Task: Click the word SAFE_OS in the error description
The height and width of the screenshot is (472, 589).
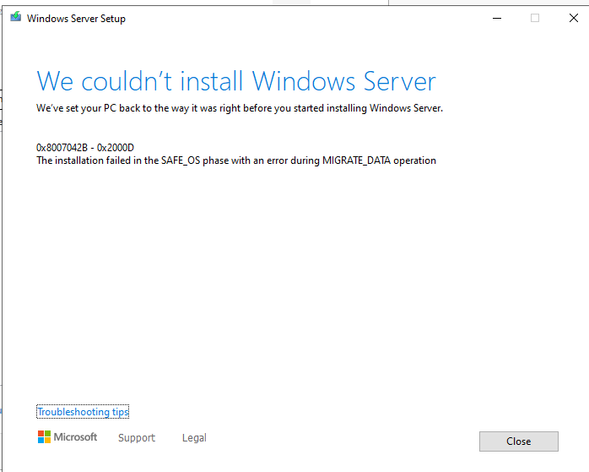Action: coord(180,161)
